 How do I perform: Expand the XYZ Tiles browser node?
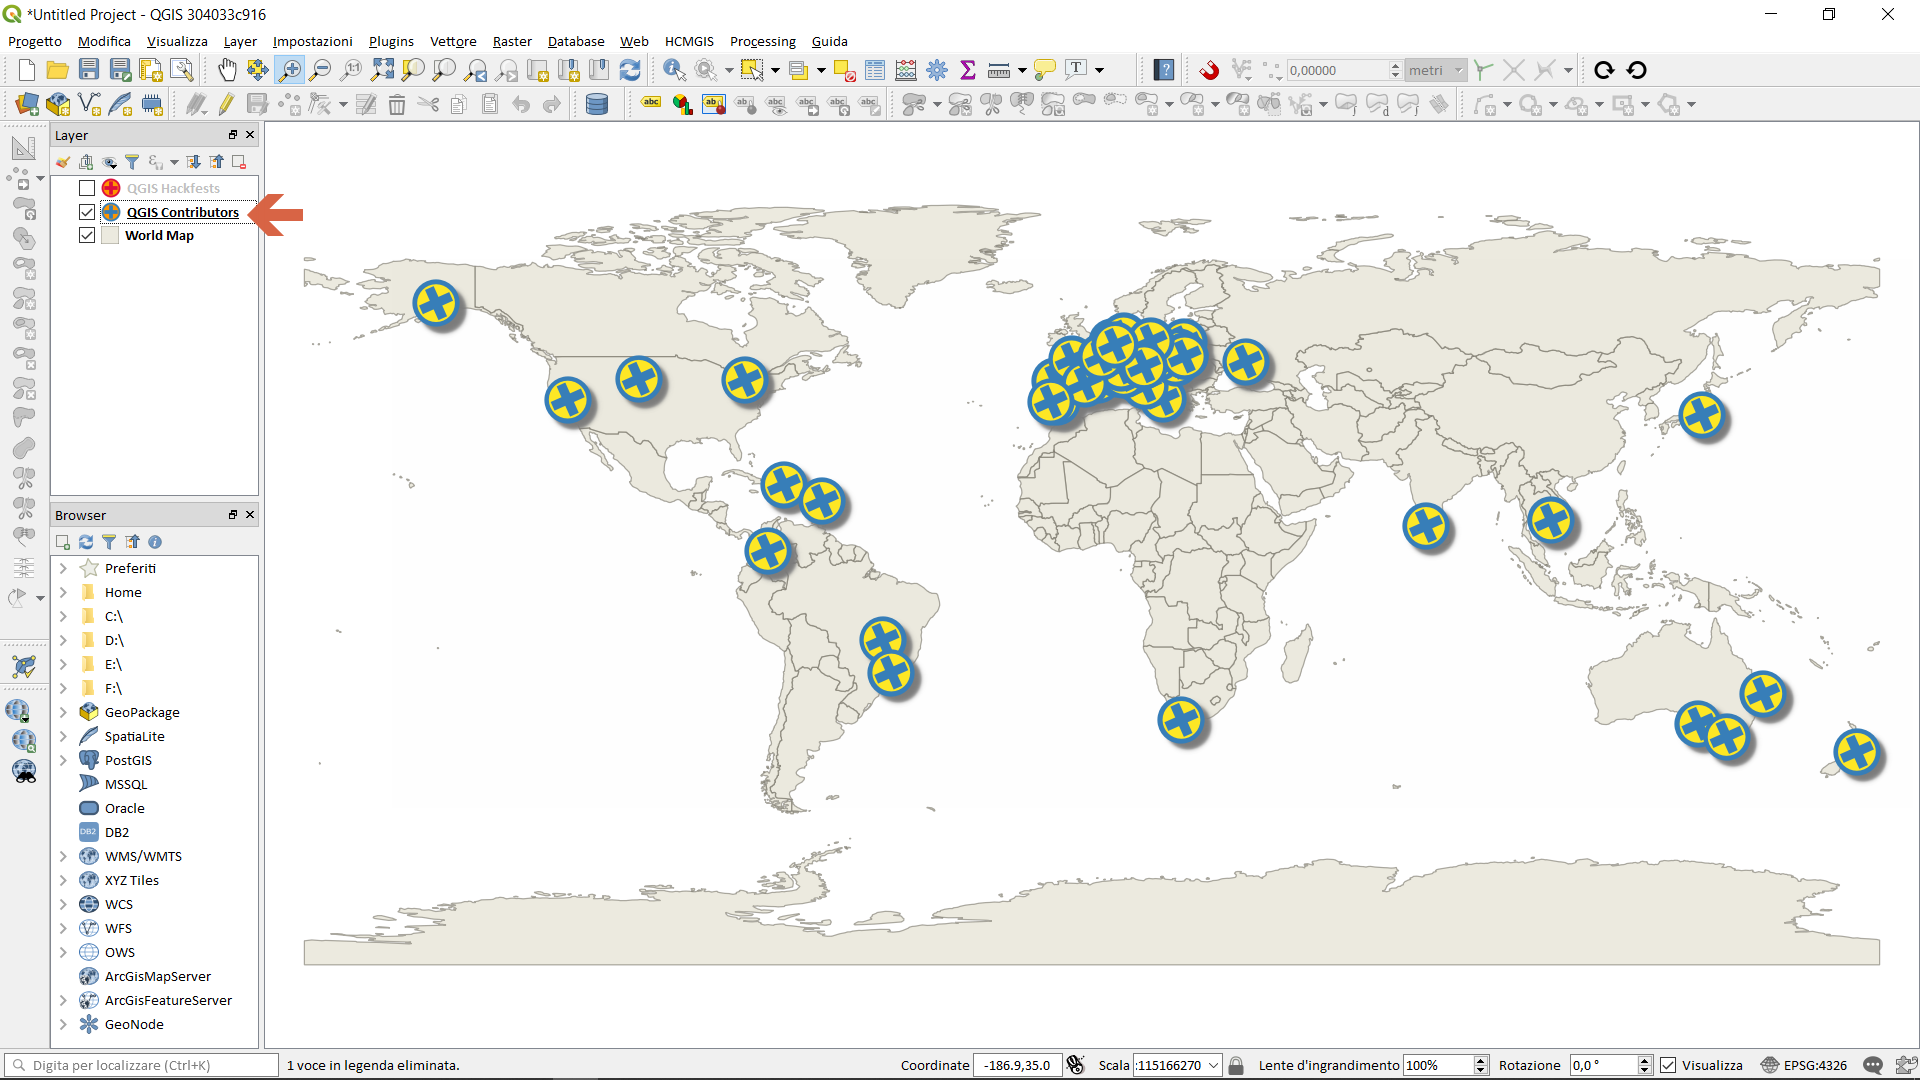click(x=63, y=880)
